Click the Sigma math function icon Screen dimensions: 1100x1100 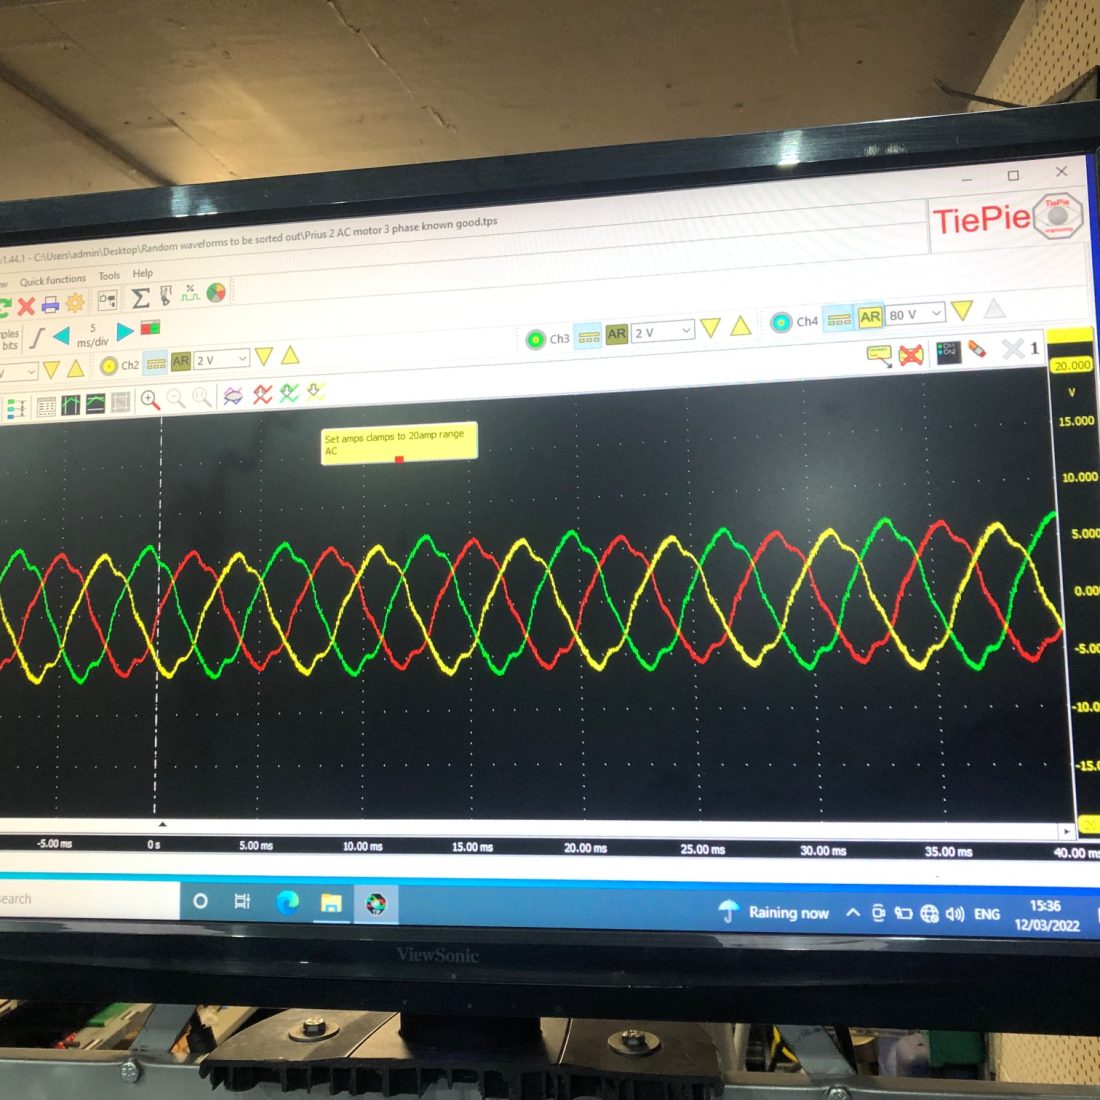point(141,298)
